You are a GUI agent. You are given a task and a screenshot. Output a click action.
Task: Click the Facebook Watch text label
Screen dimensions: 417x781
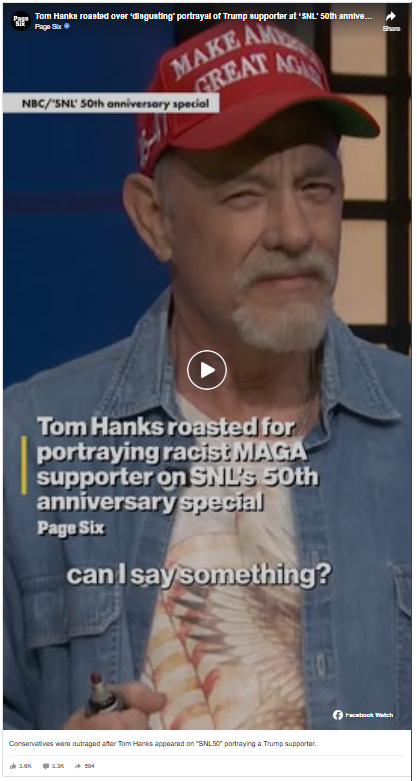point(369,715)
